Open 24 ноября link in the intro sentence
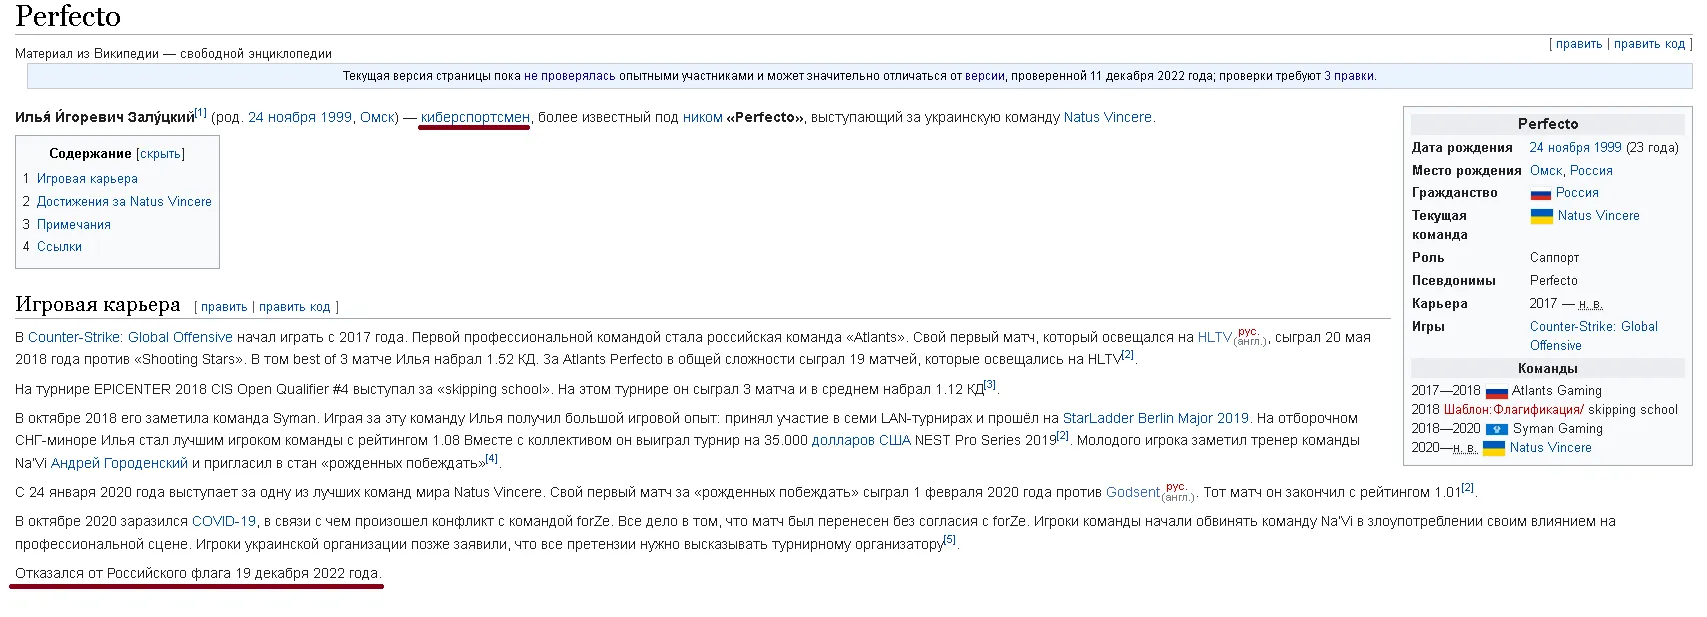The width and height of the screenshot is (1707, 617). pyautogui.click(x=282, y=118)
